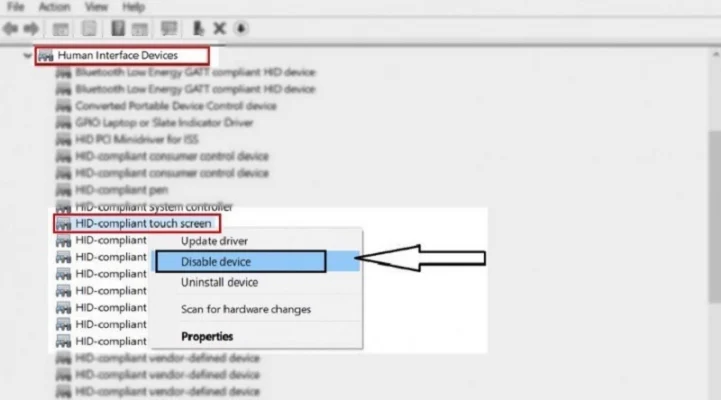
Task: Open the File menu
Action: pos(16,7)
